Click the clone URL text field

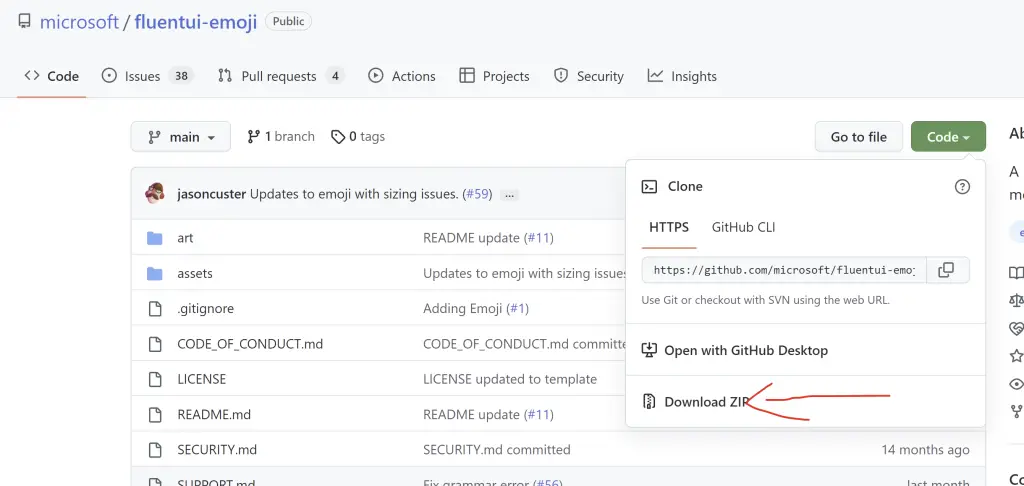click(x=784, y=270)
